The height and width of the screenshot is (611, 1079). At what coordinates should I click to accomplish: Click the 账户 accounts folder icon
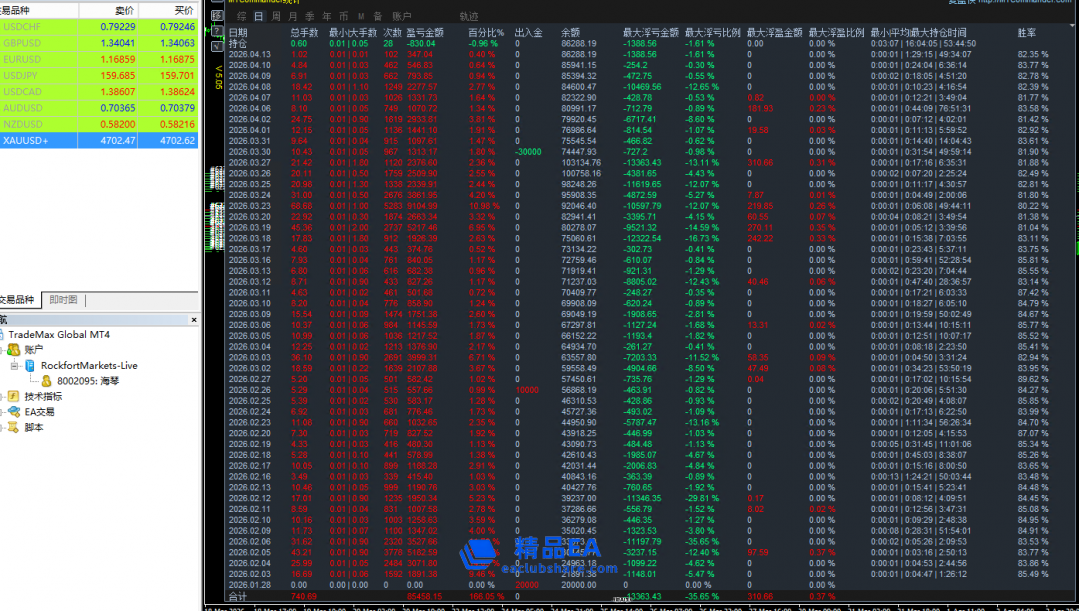click(x=14, y=350)
